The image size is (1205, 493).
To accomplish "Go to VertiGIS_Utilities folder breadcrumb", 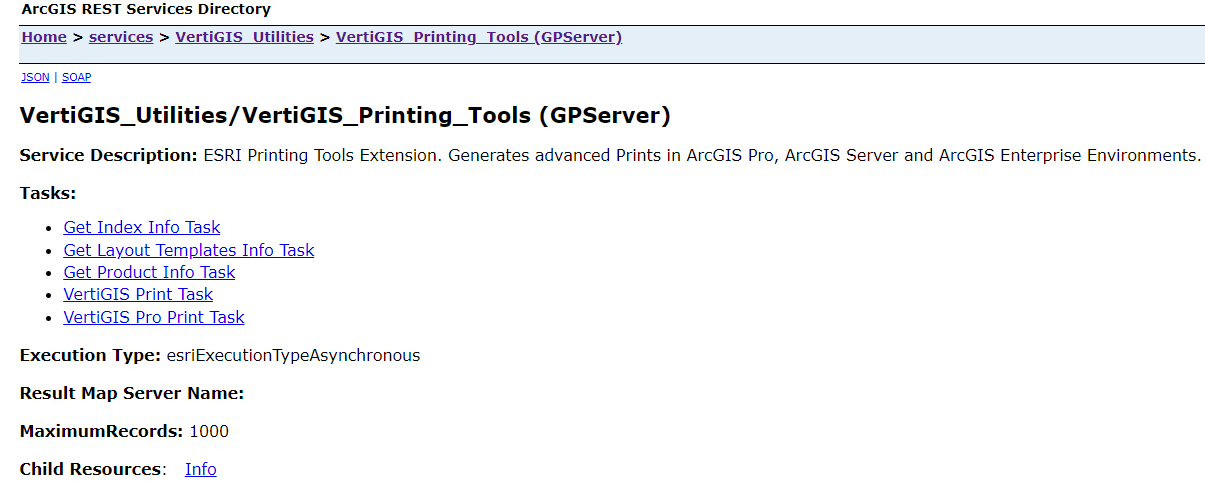I will pos(244,37).
